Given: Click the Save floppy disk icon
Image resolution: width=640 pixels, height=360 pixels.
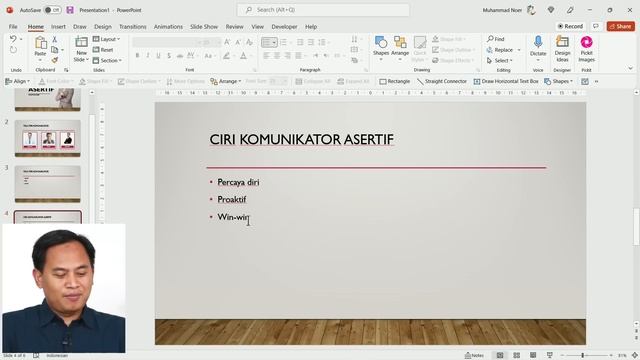Looking at the screenshot, I should (70, 10).
